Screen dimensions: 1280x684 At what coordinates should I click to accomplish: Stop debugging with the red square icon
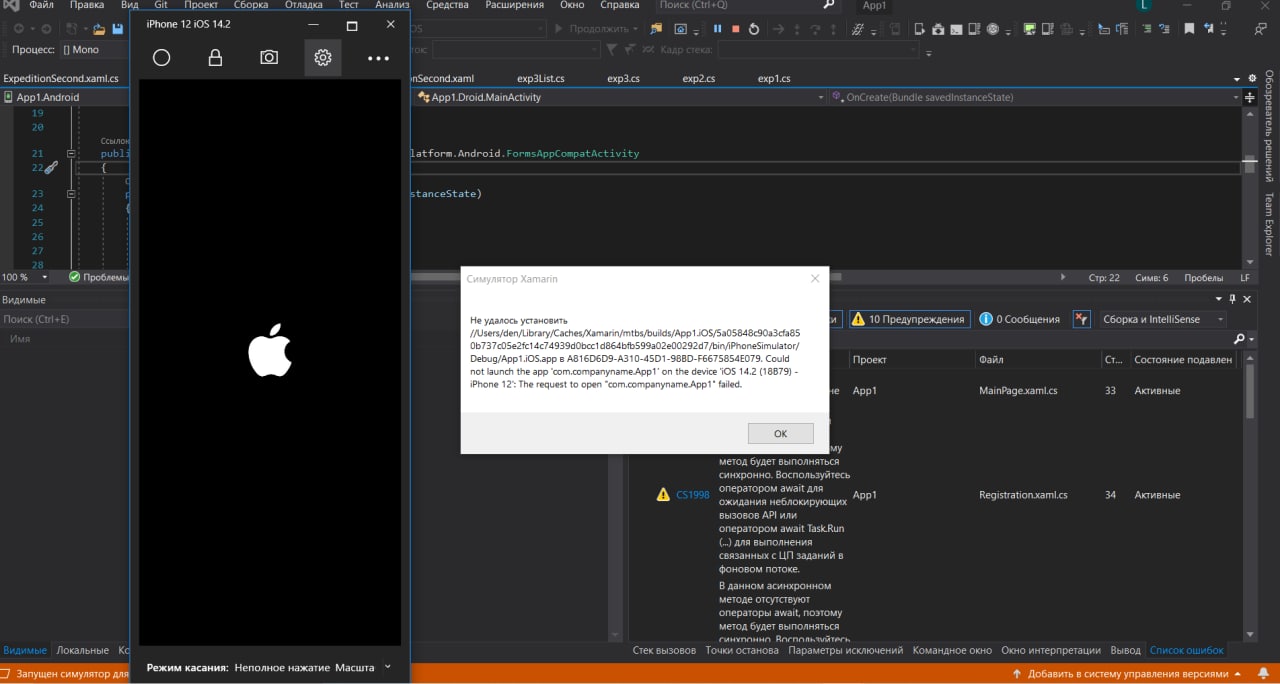(x=735, y=29)
